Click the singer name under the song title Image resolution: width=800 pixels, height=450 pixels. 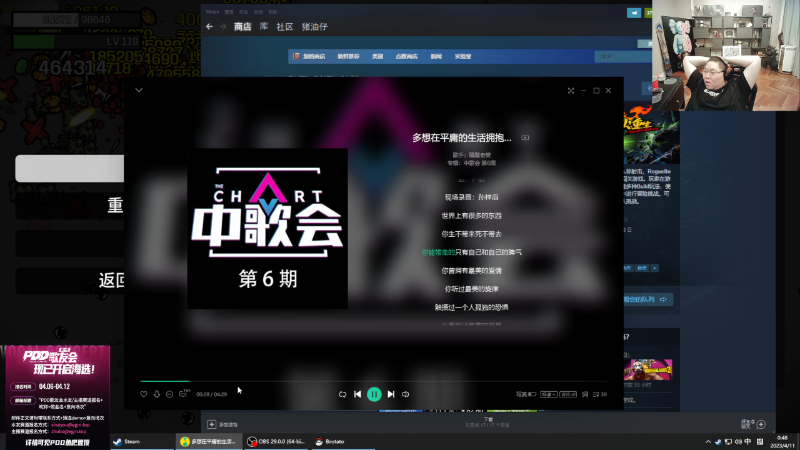480,155
